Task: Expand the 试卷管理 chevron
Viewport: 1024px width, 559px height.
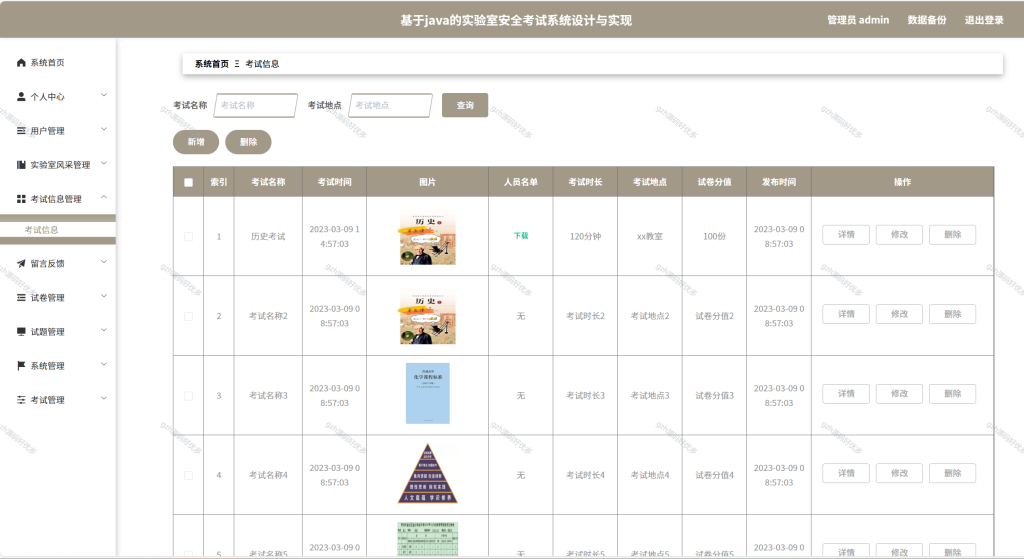Action: point(104,296)
